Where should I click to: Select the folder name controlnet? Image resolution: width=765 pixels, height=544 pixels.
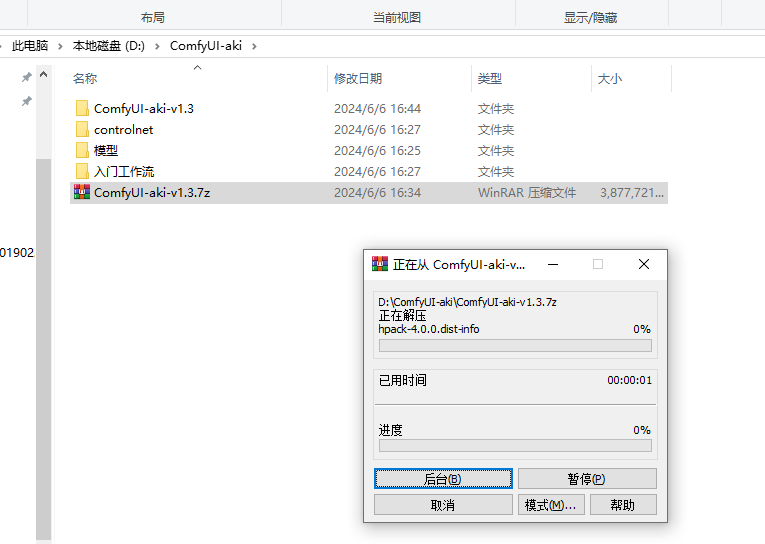click(123, 129)
